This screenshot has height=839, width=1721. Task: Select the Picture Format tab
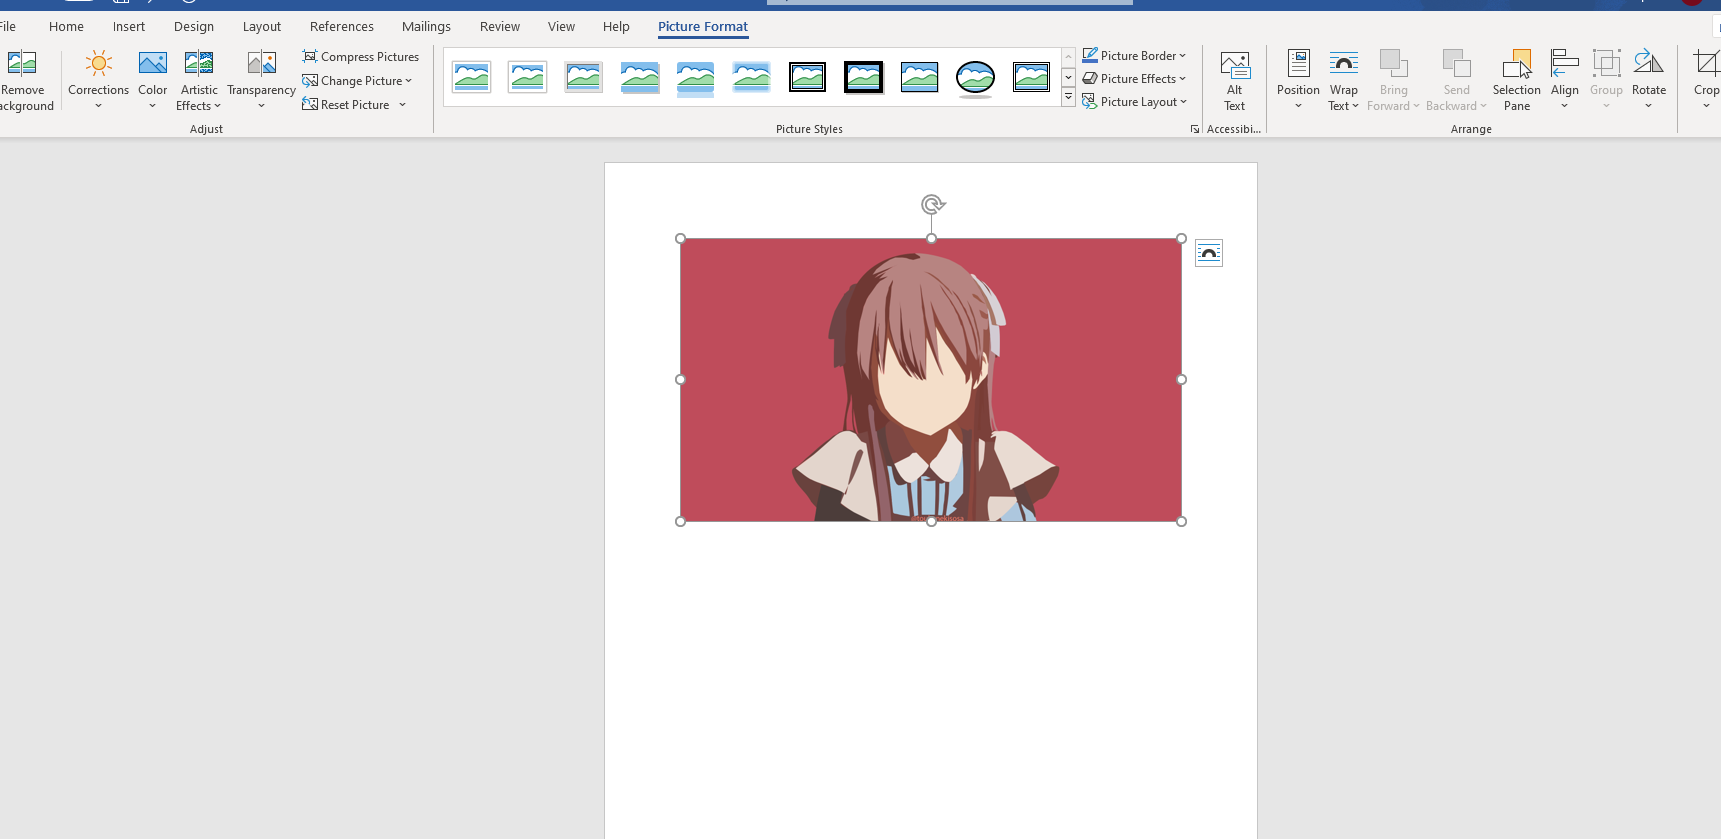(703, 27)
